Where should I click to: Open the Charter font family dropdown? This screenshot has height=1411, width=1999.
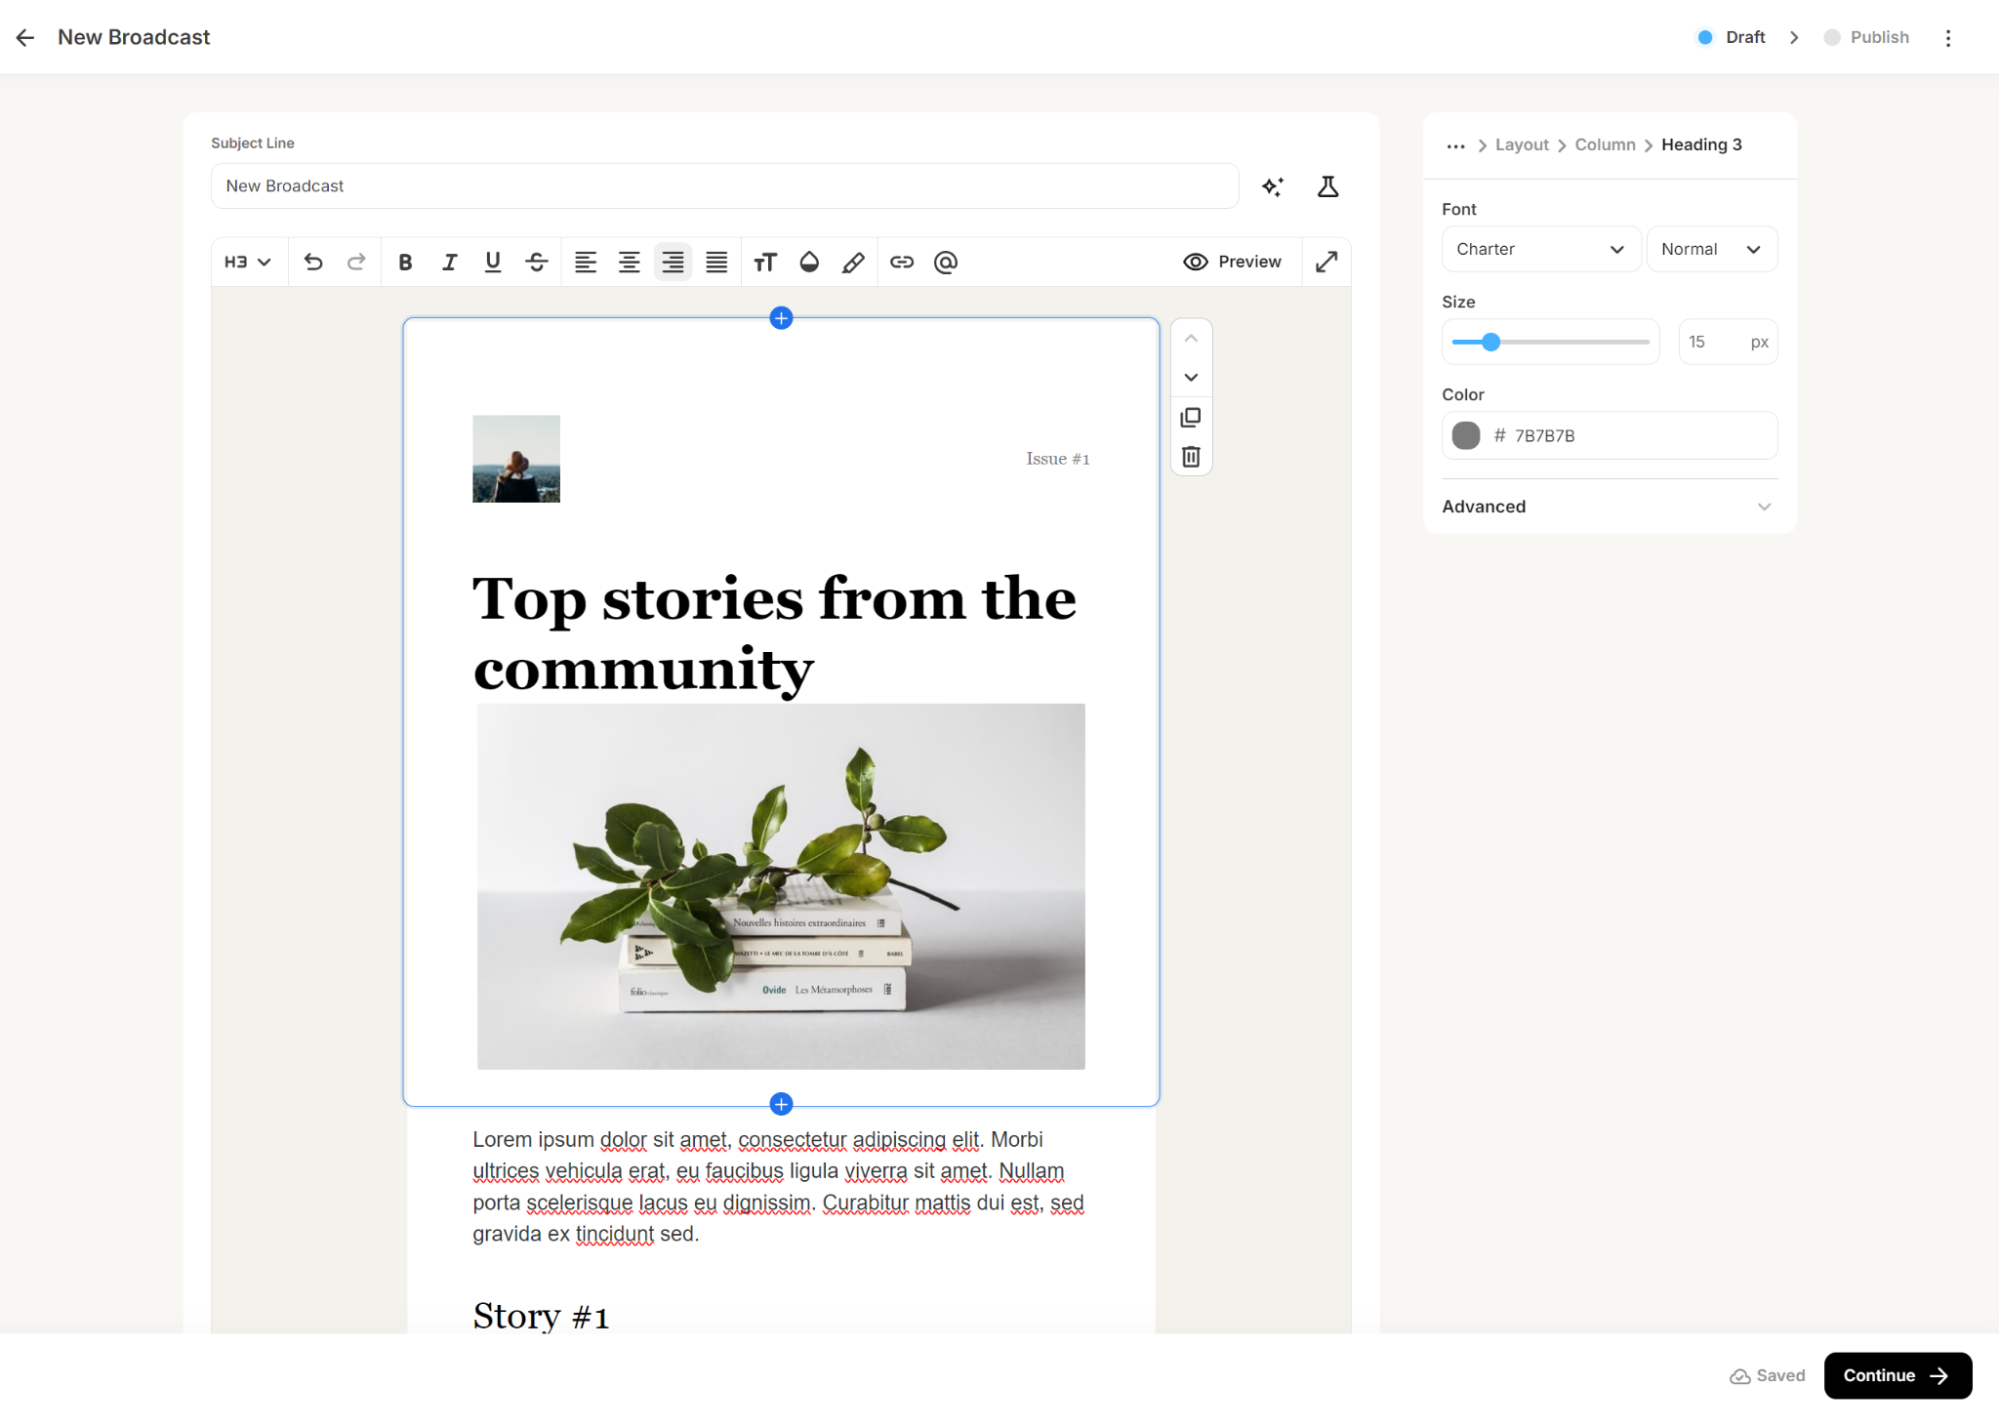tap(1539, 249)
